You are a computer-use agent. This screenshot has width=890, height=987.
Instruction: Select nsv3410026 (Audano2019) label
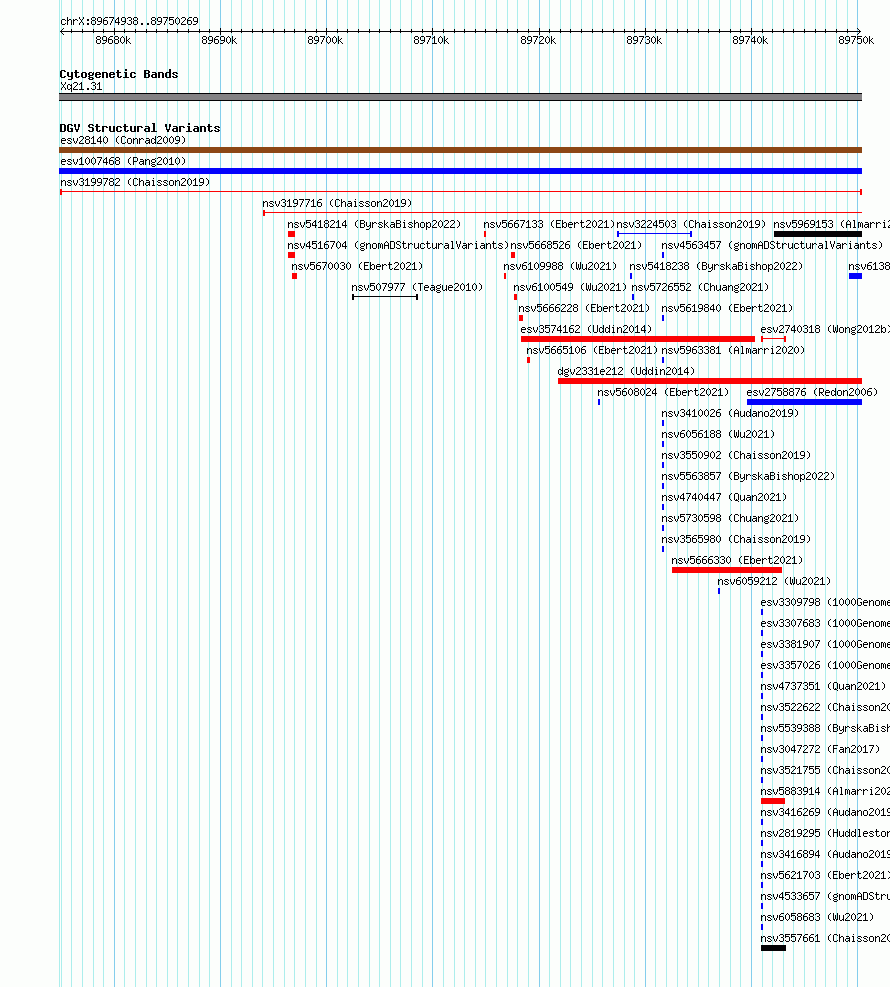pos(730,414)
